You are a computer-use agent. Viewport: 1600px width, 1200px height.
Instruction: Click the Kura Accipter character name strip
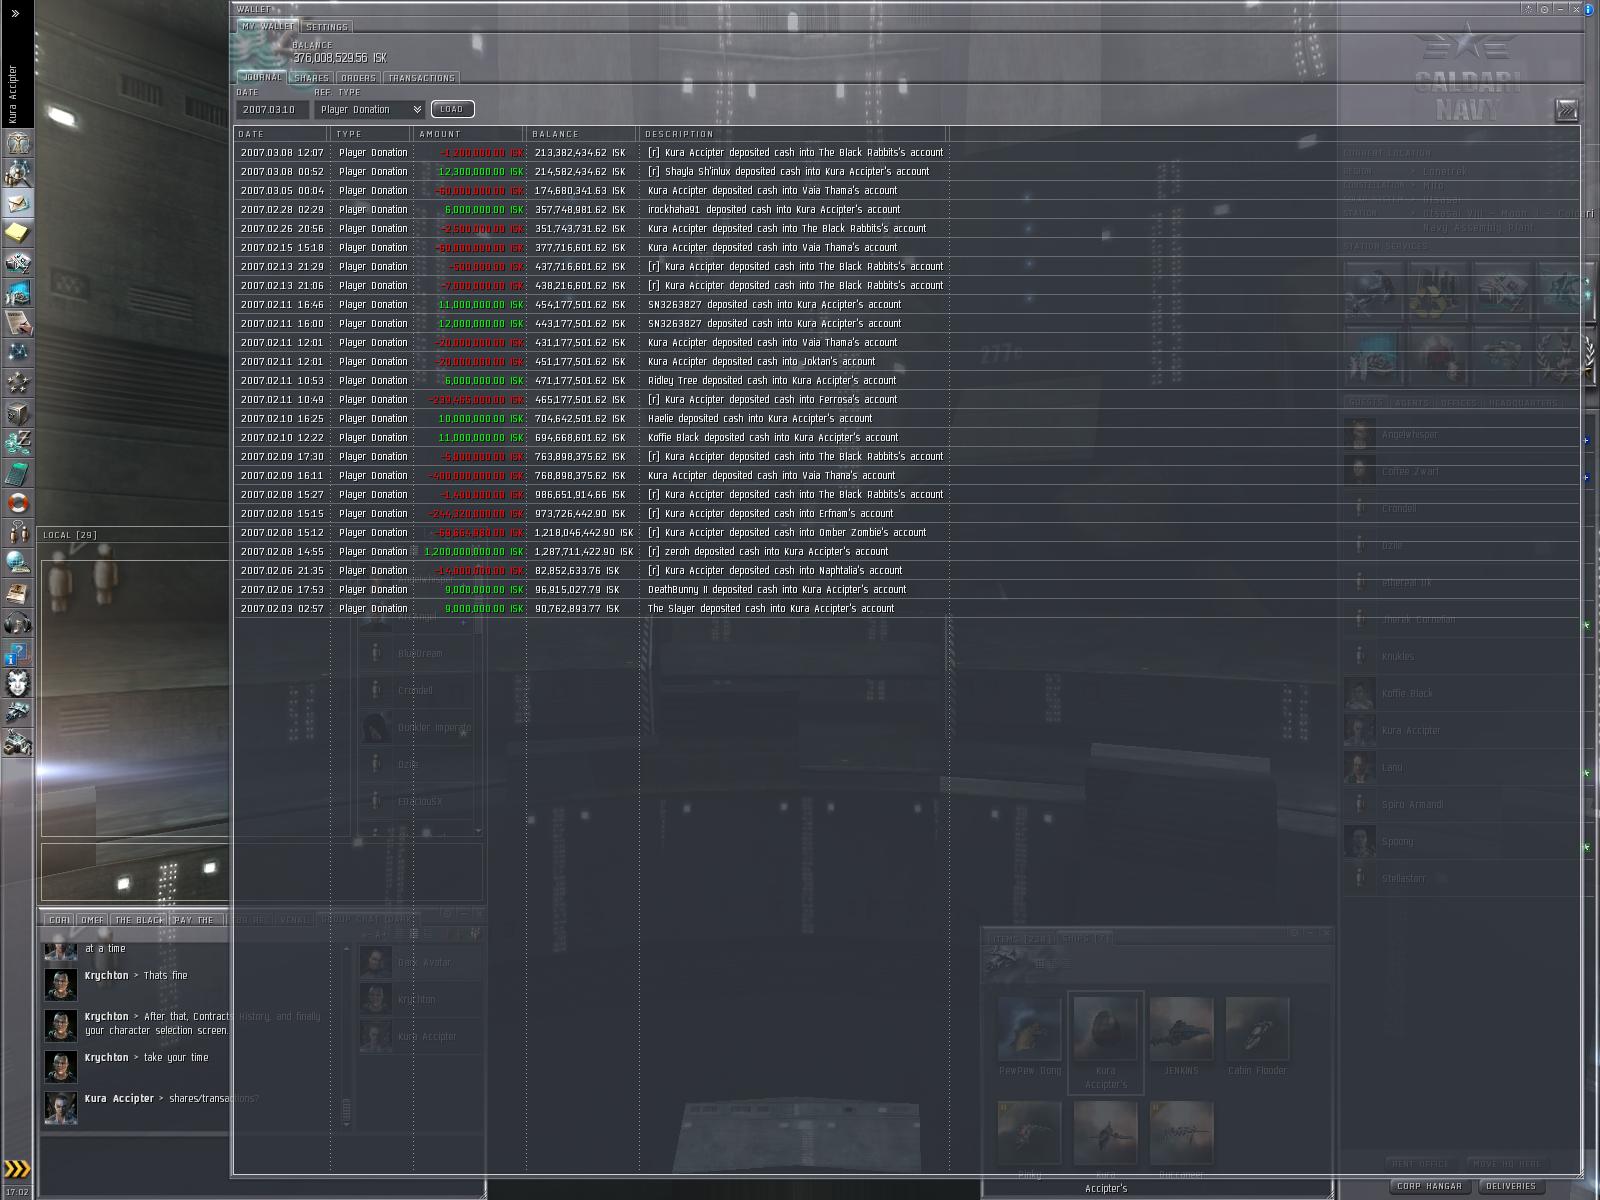[x=14, y=94]
